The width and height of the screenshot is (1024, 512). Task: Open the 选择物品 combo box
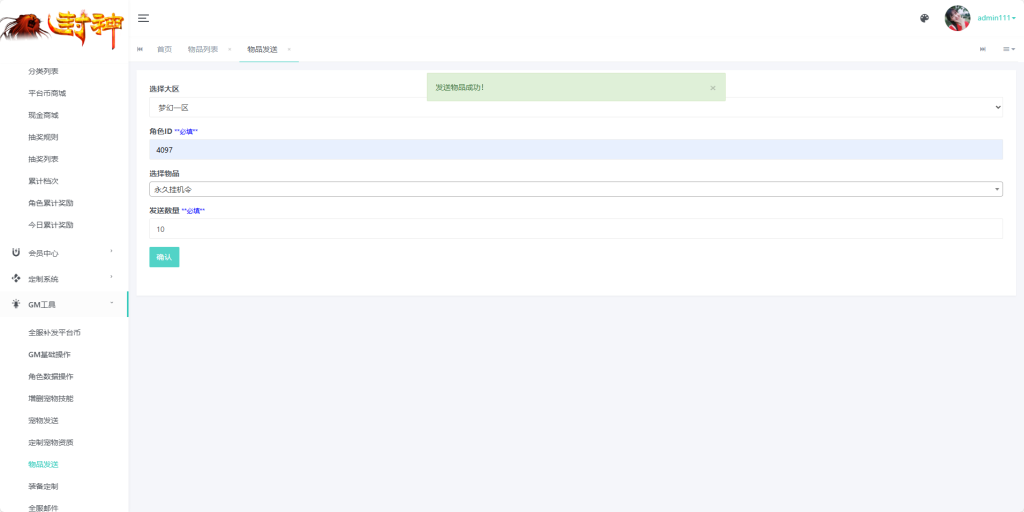click(575, 189)
